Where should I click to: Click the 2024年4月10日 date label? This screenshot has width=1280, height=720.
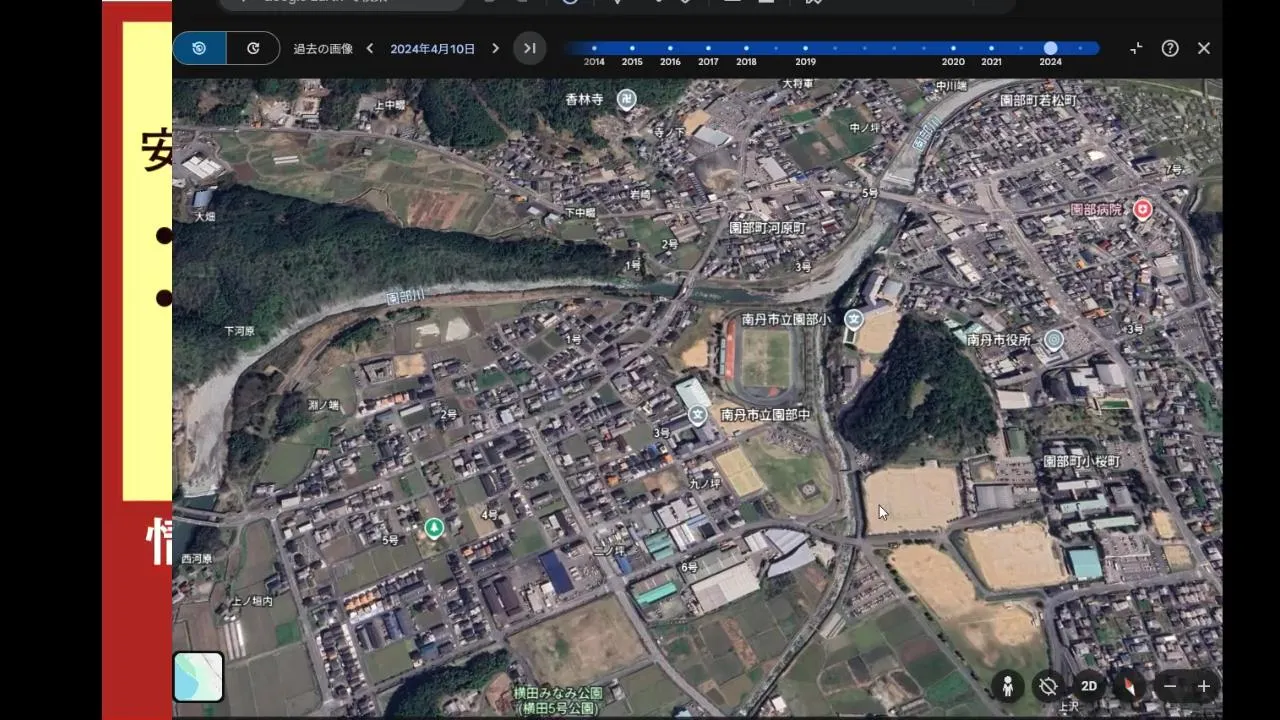coord(432,48)
